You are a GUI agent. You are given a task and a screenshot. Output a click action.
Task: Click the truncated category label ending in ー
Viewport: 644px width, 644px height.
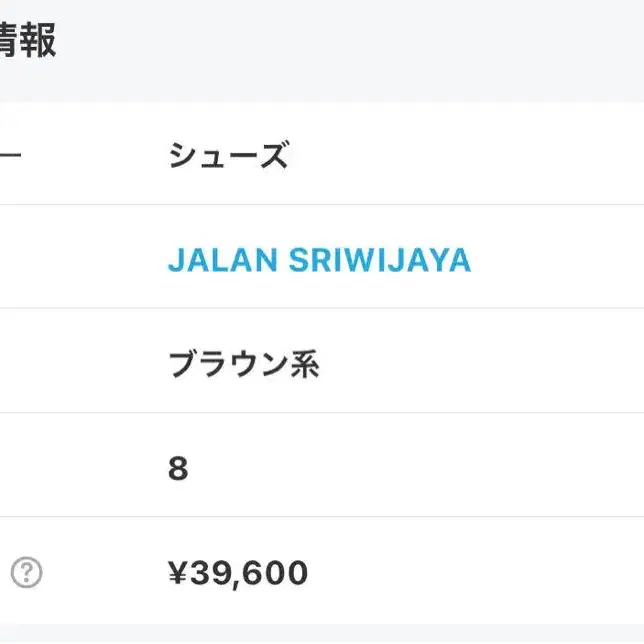tap(10, 155)
